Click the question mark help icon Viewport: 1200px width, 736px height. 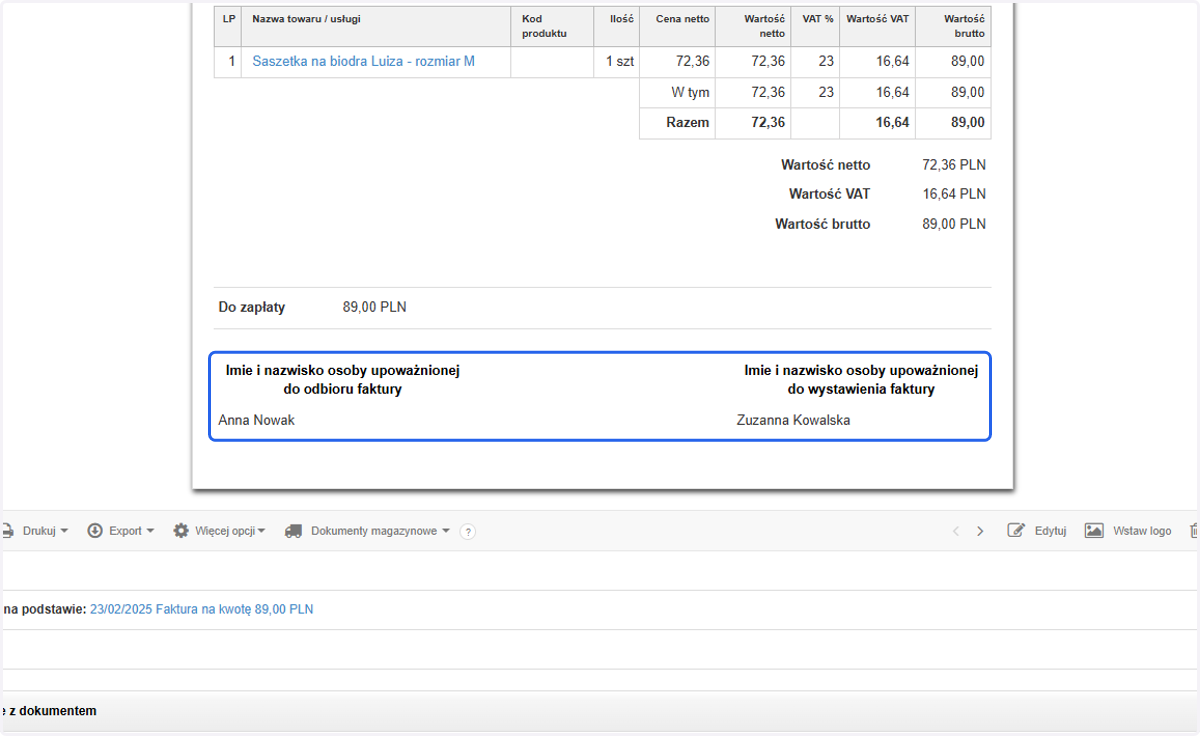467,532
